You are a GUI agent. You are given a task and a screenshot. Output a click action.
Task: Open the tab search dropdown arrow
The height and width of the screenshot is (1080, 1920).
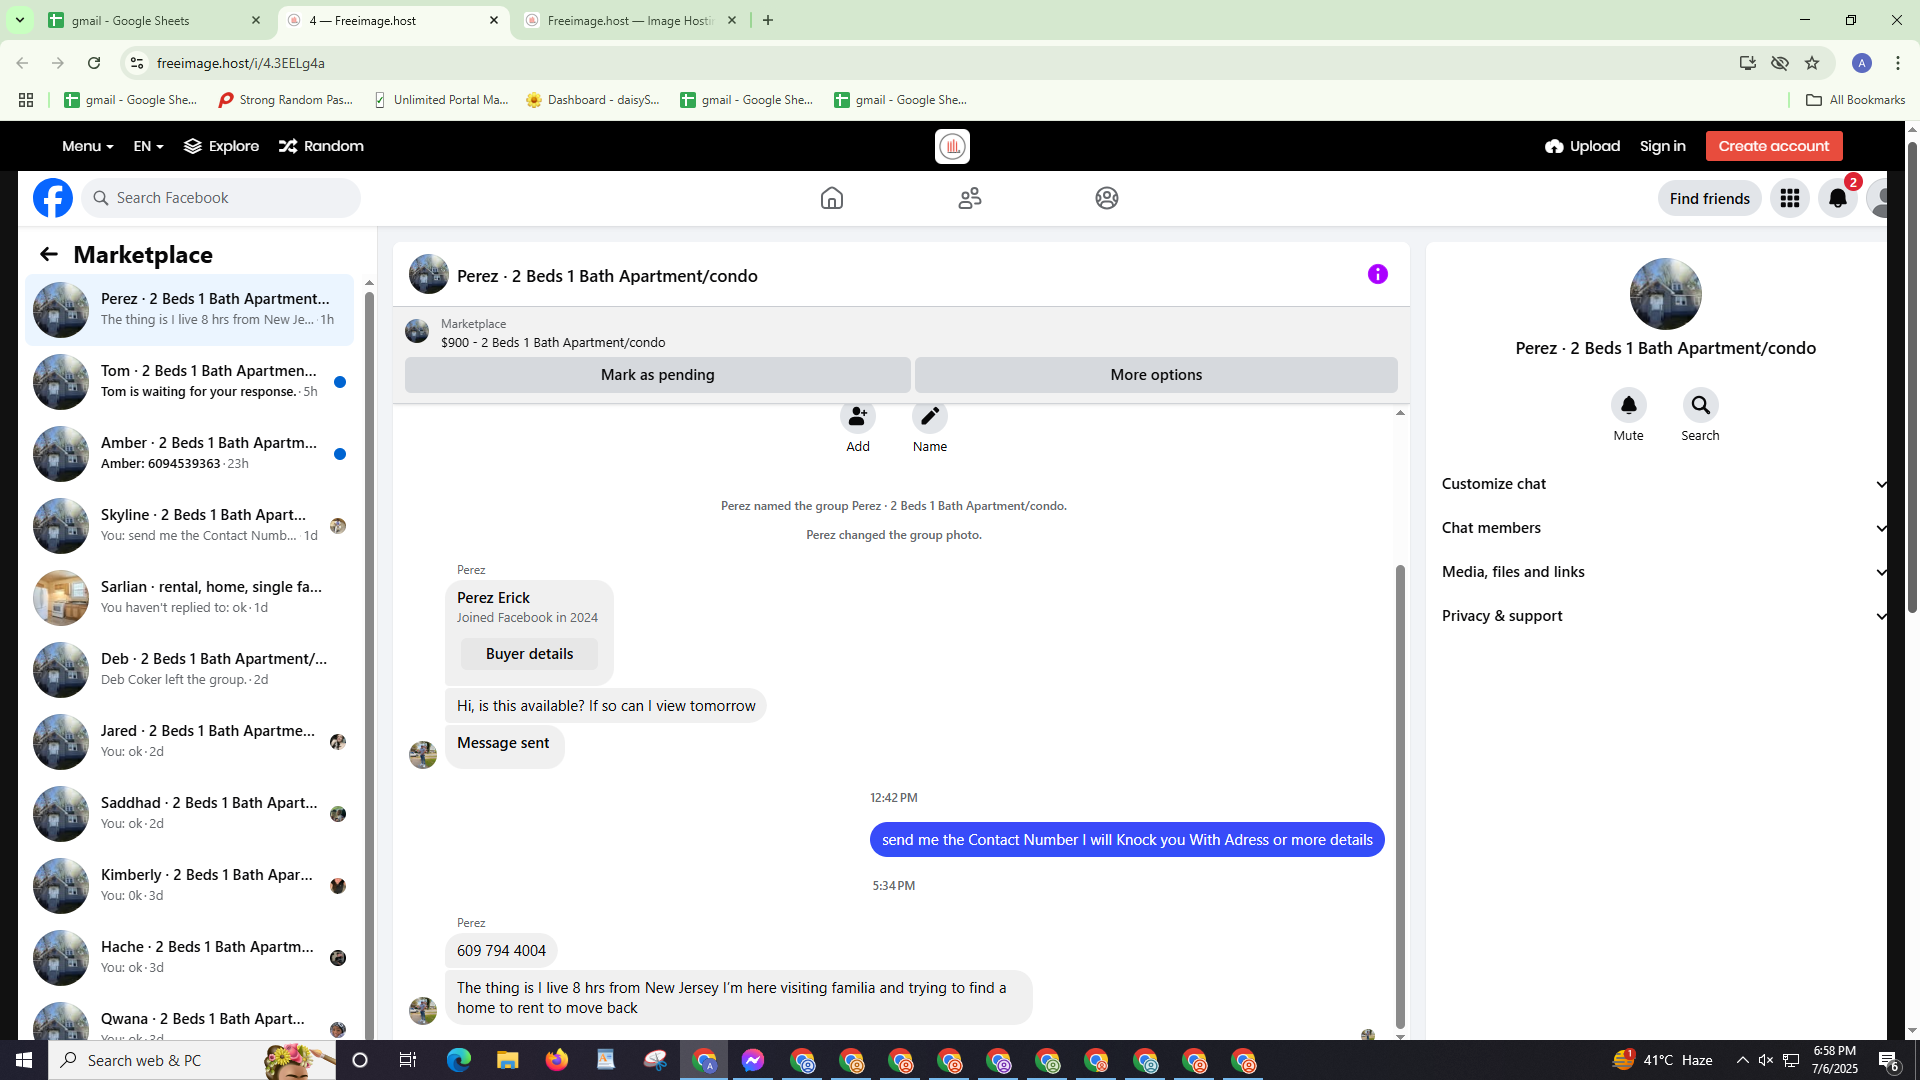coord(19,20)
